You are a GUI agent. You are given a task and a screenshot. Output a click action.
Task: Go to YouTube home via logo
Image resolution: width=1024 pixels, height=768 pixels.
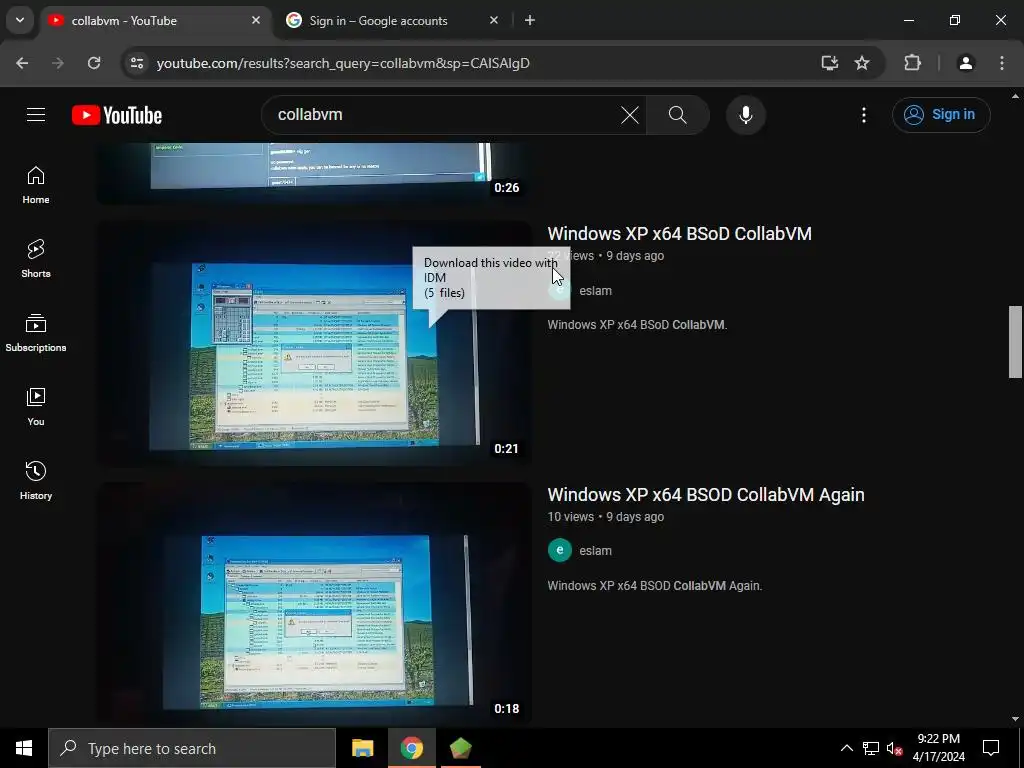[117, 115]
